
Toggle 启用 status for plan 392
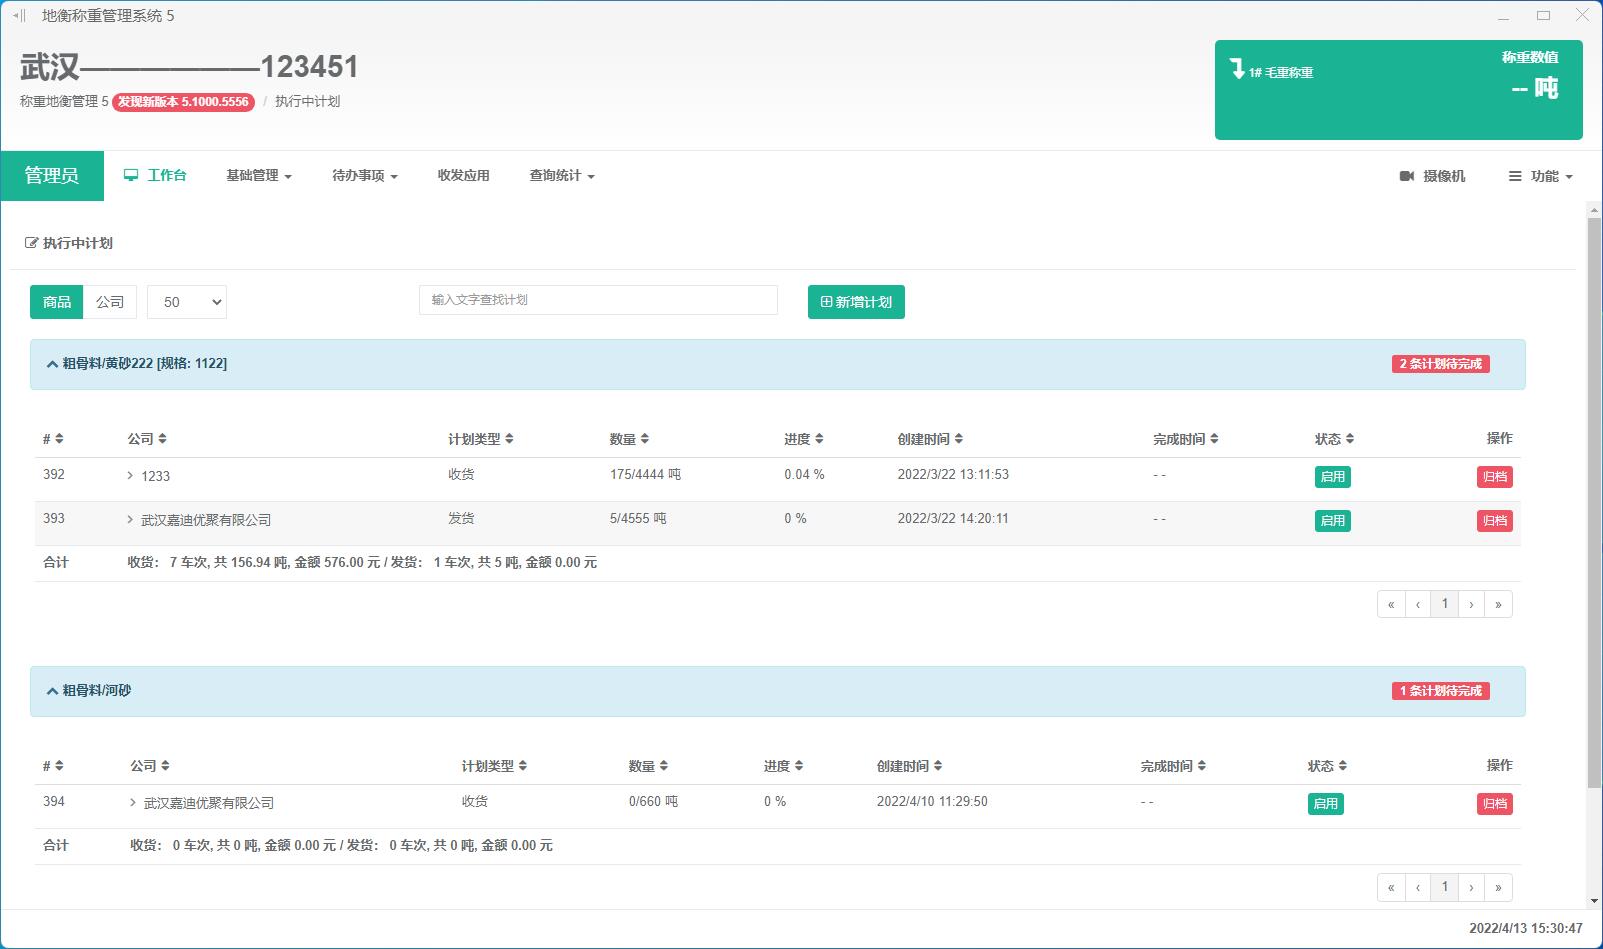tap(1332, 477)
